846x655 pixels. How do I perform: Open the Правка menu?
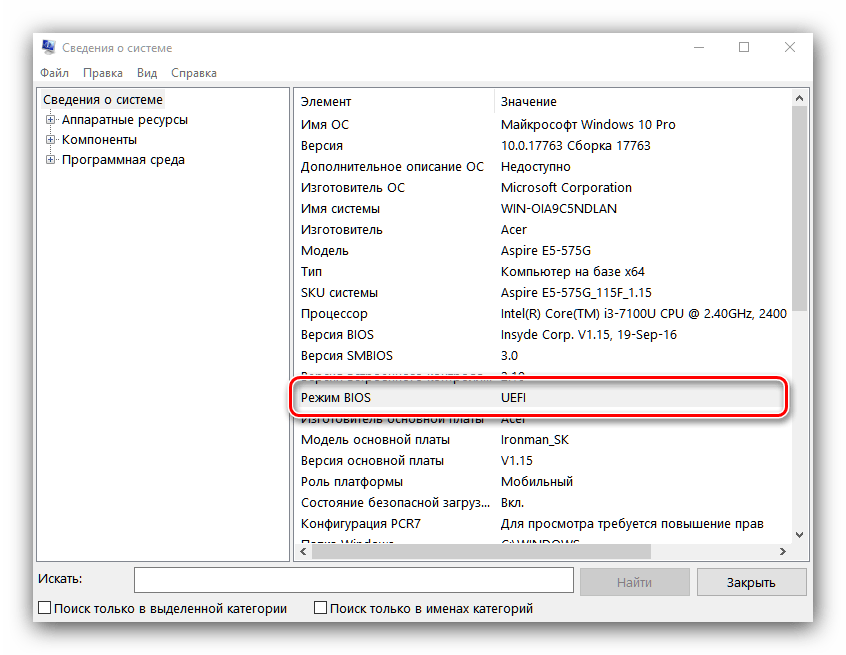tap(102, 72)
